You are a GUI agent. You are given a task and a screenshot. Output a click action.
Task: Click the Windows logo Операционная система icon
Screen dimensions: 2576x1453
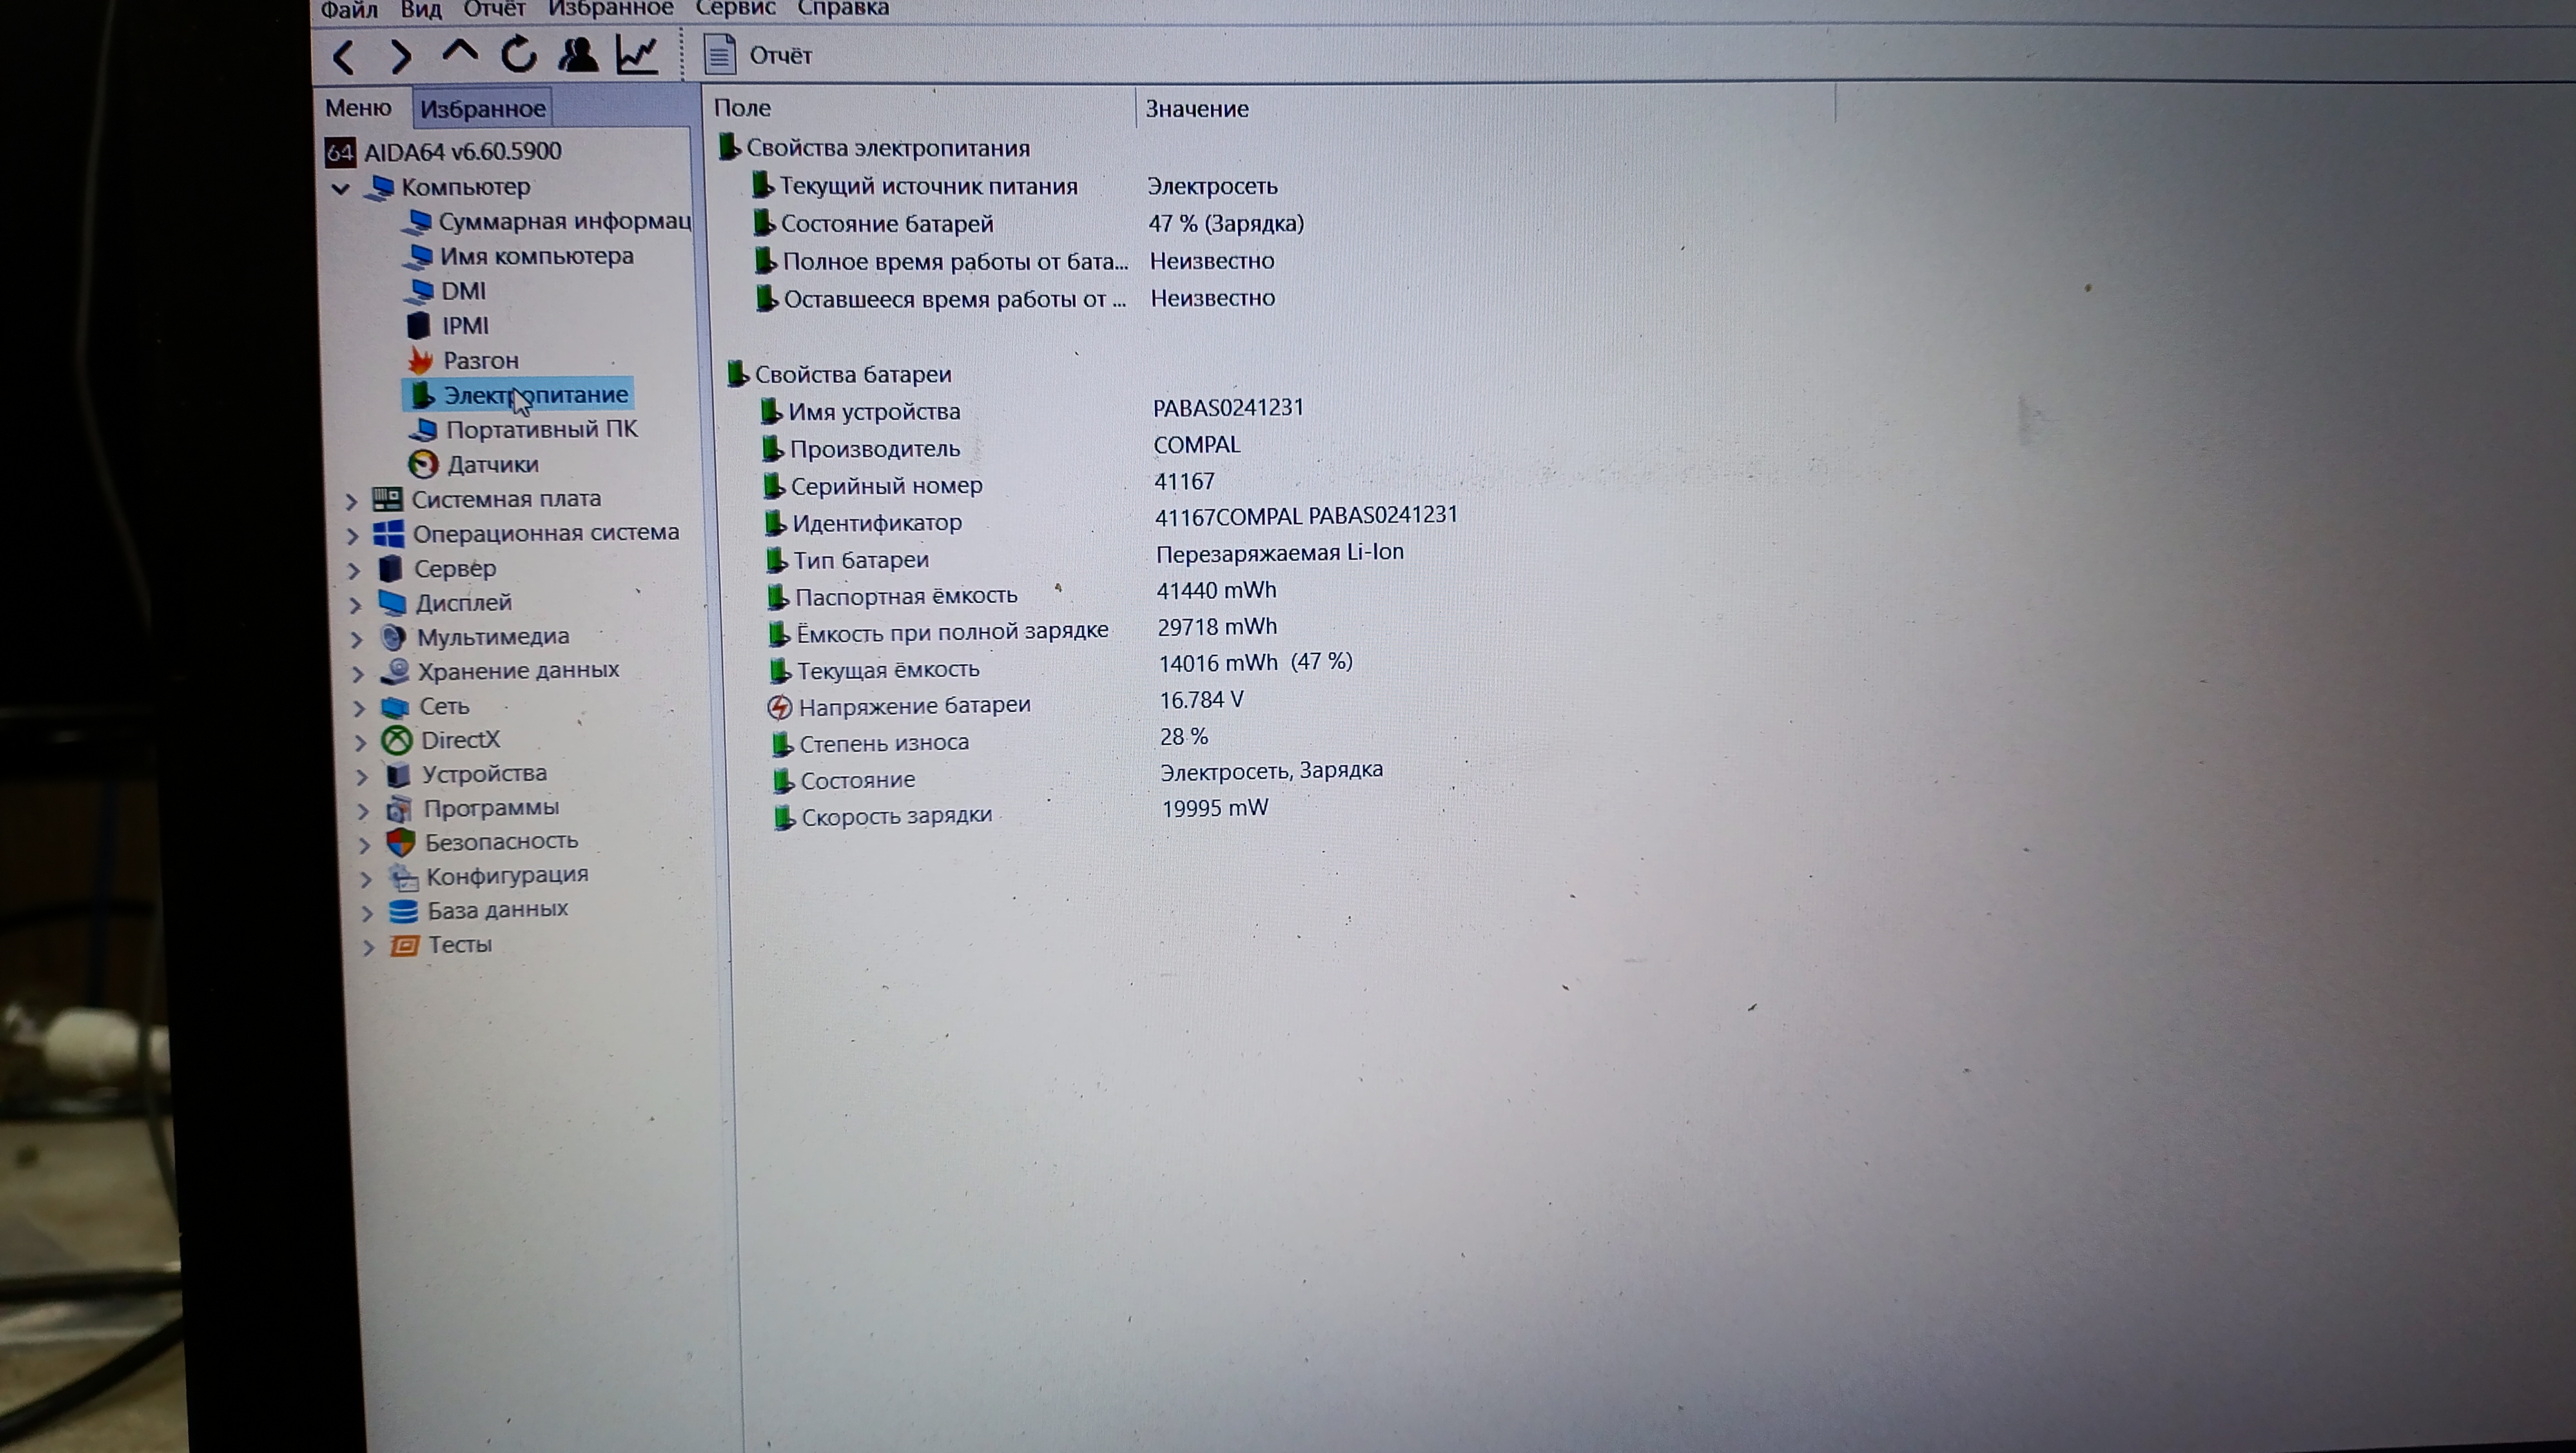(x=388, y=533)
